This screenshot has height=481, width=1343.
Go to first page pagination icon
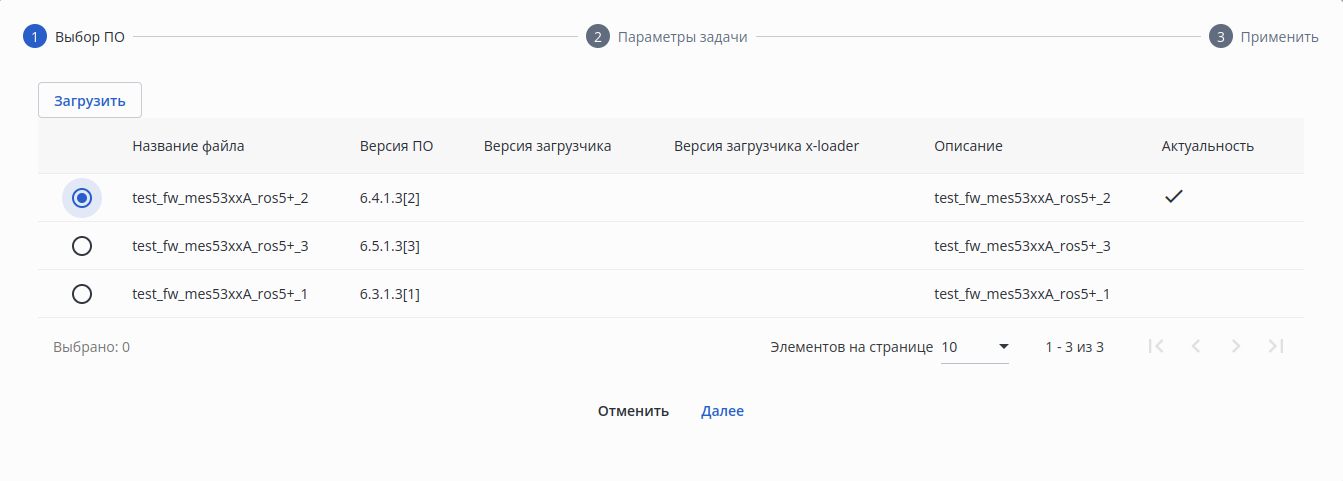[x=1156, y=346]
